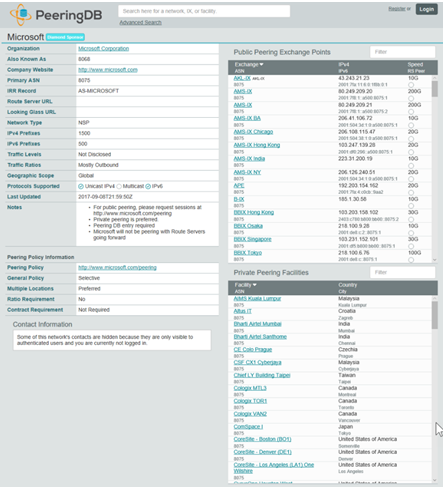443x487 pixels.
Task: Sort by the Exchange column arrow
Action: [x=261, y=64]
